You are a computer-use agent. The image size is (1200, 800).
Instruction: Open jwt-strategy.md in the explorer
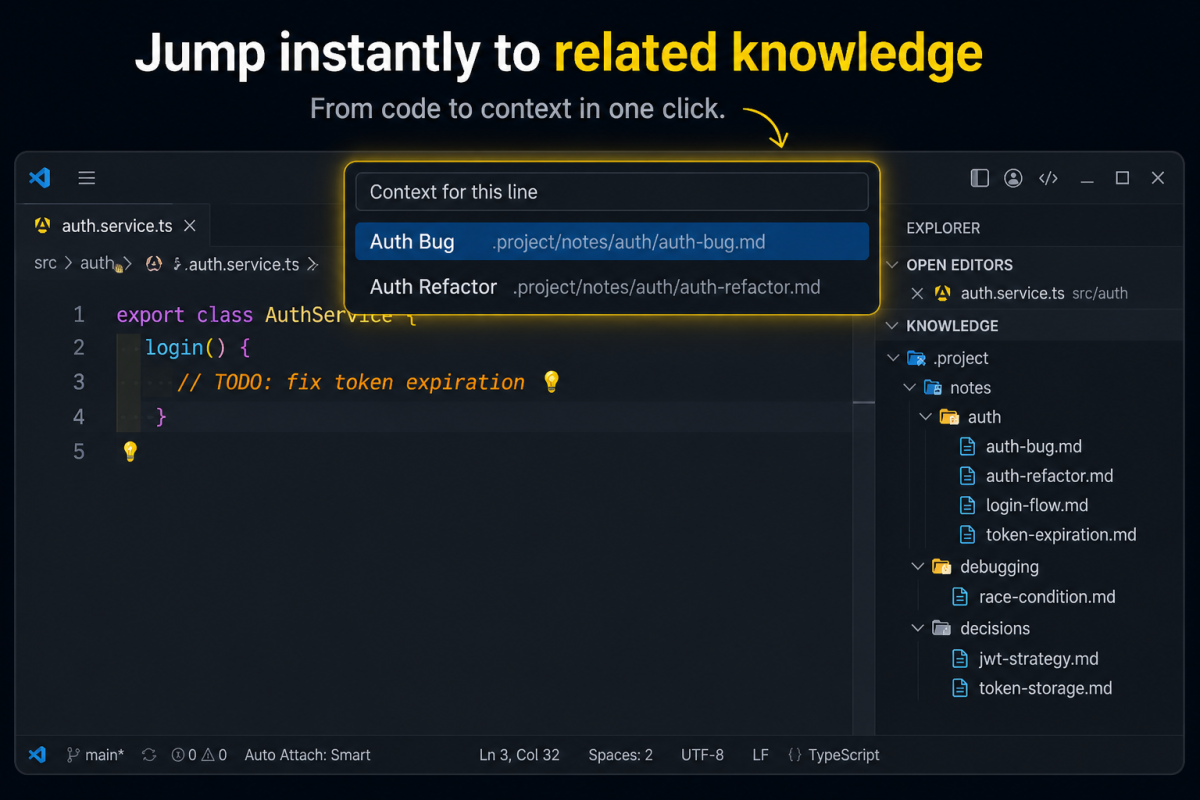tap(1038, 659)
